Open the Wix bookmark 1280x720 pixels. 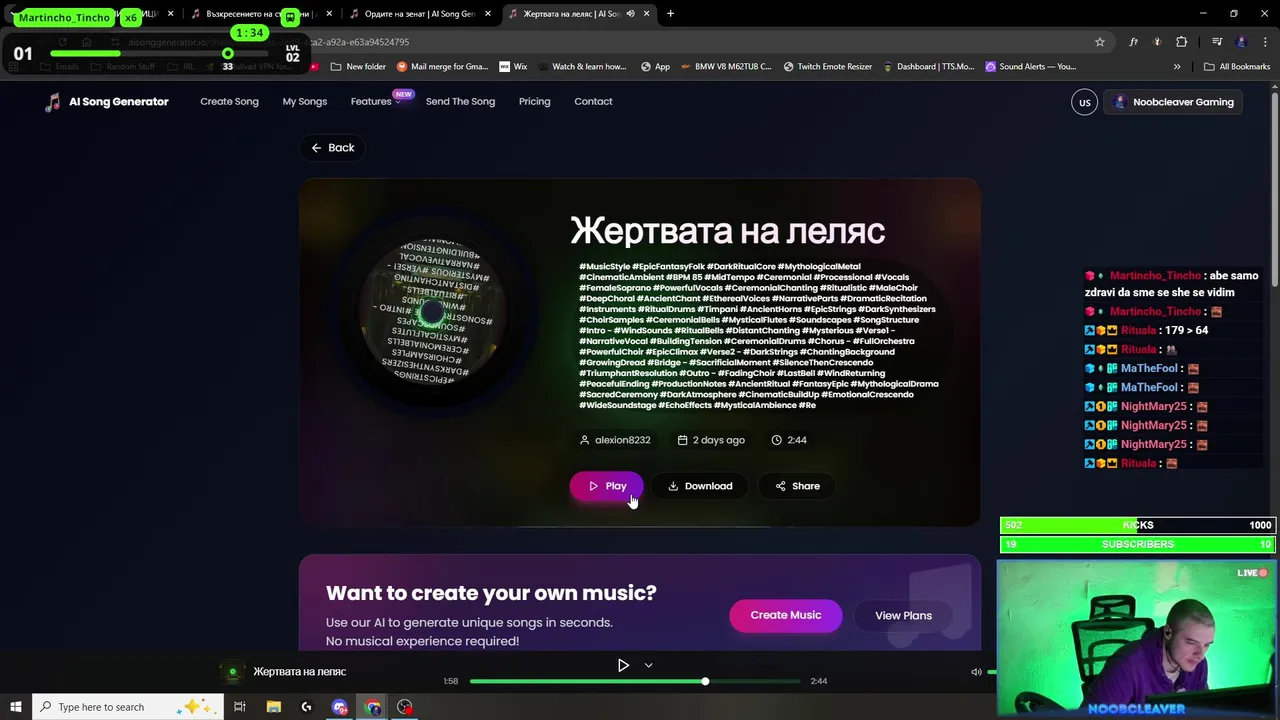[513, 67]
